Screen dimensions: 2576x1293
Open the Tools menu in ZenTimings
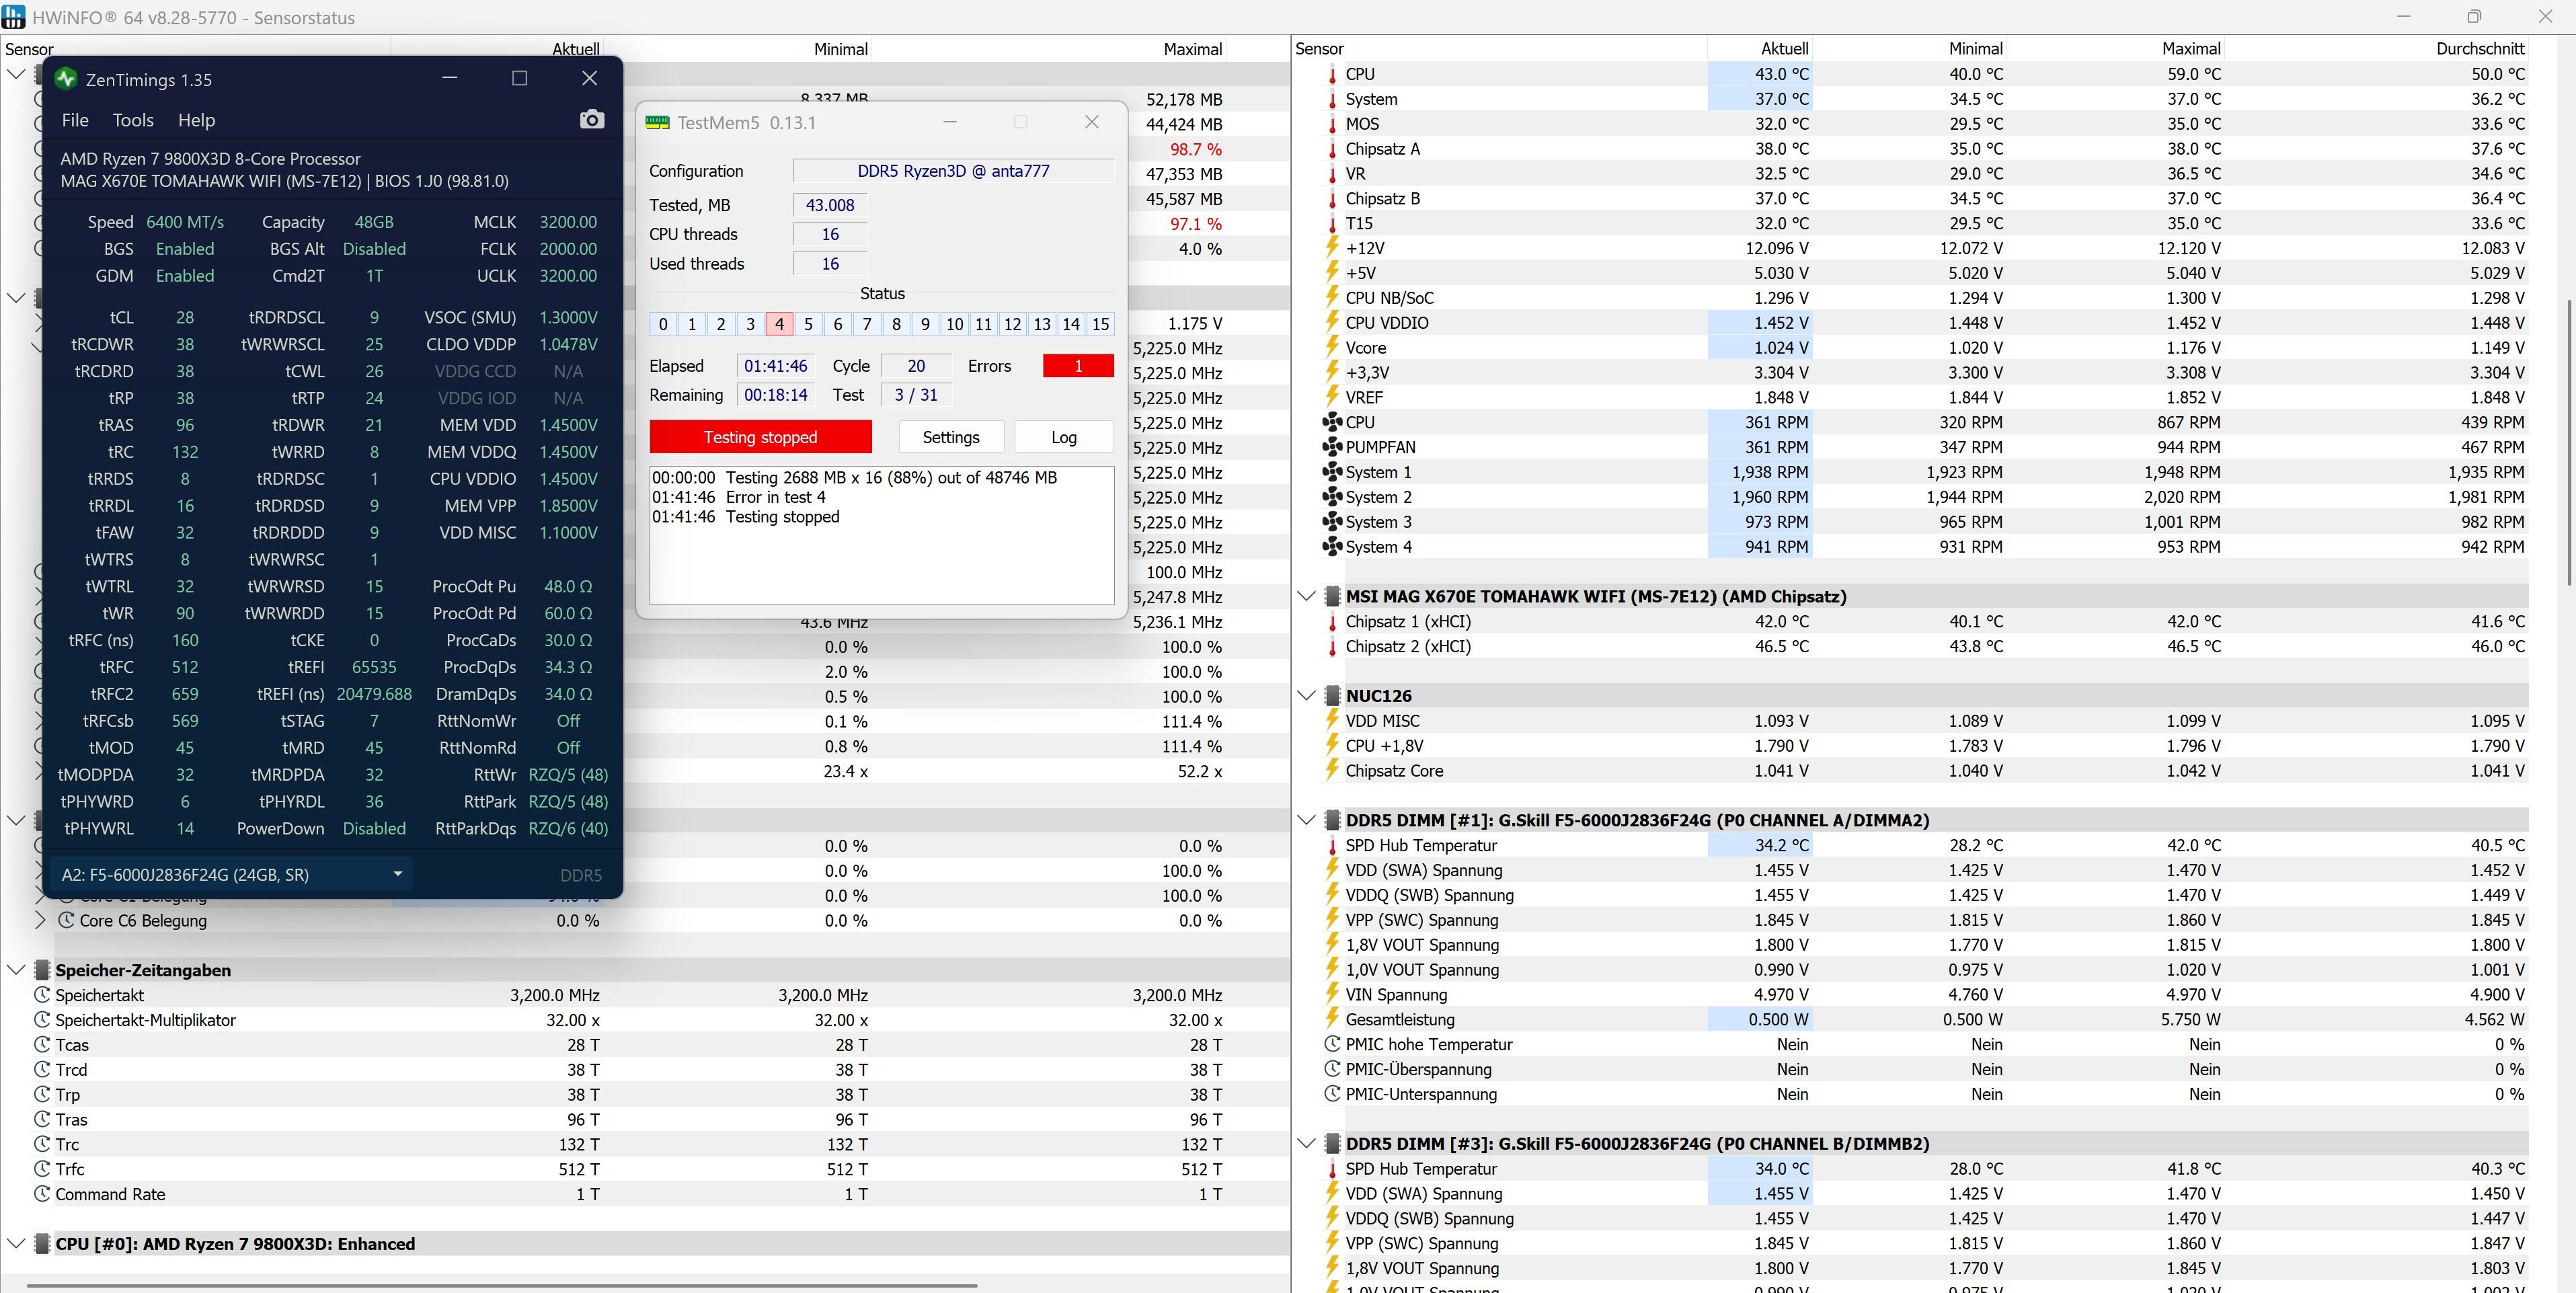pos(133,120)
